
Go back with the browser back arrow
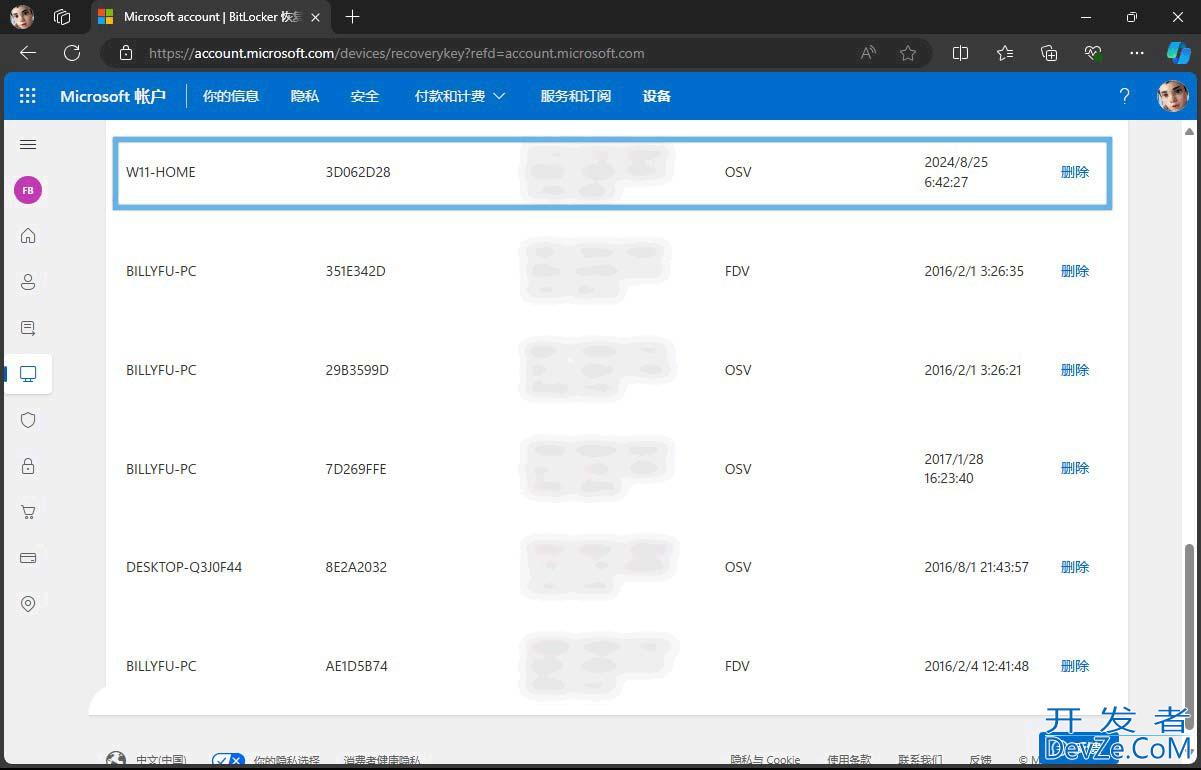pyautogui.click(x=28, y=53)
